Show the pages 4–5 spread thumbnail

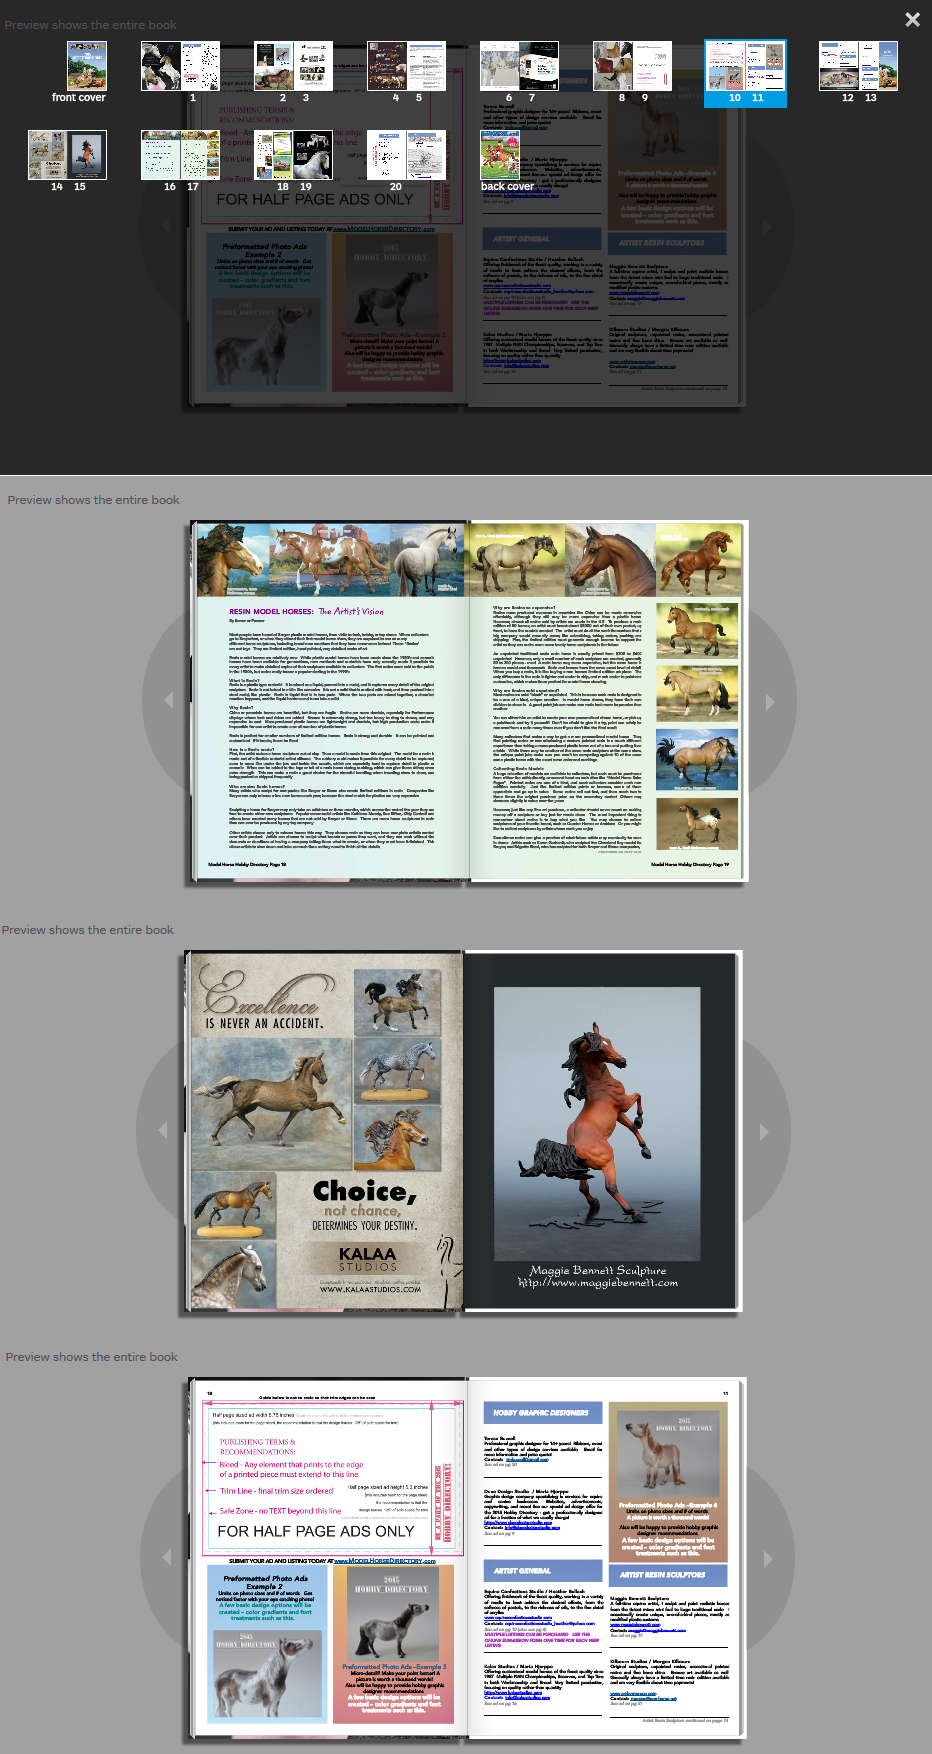point(406,67)
